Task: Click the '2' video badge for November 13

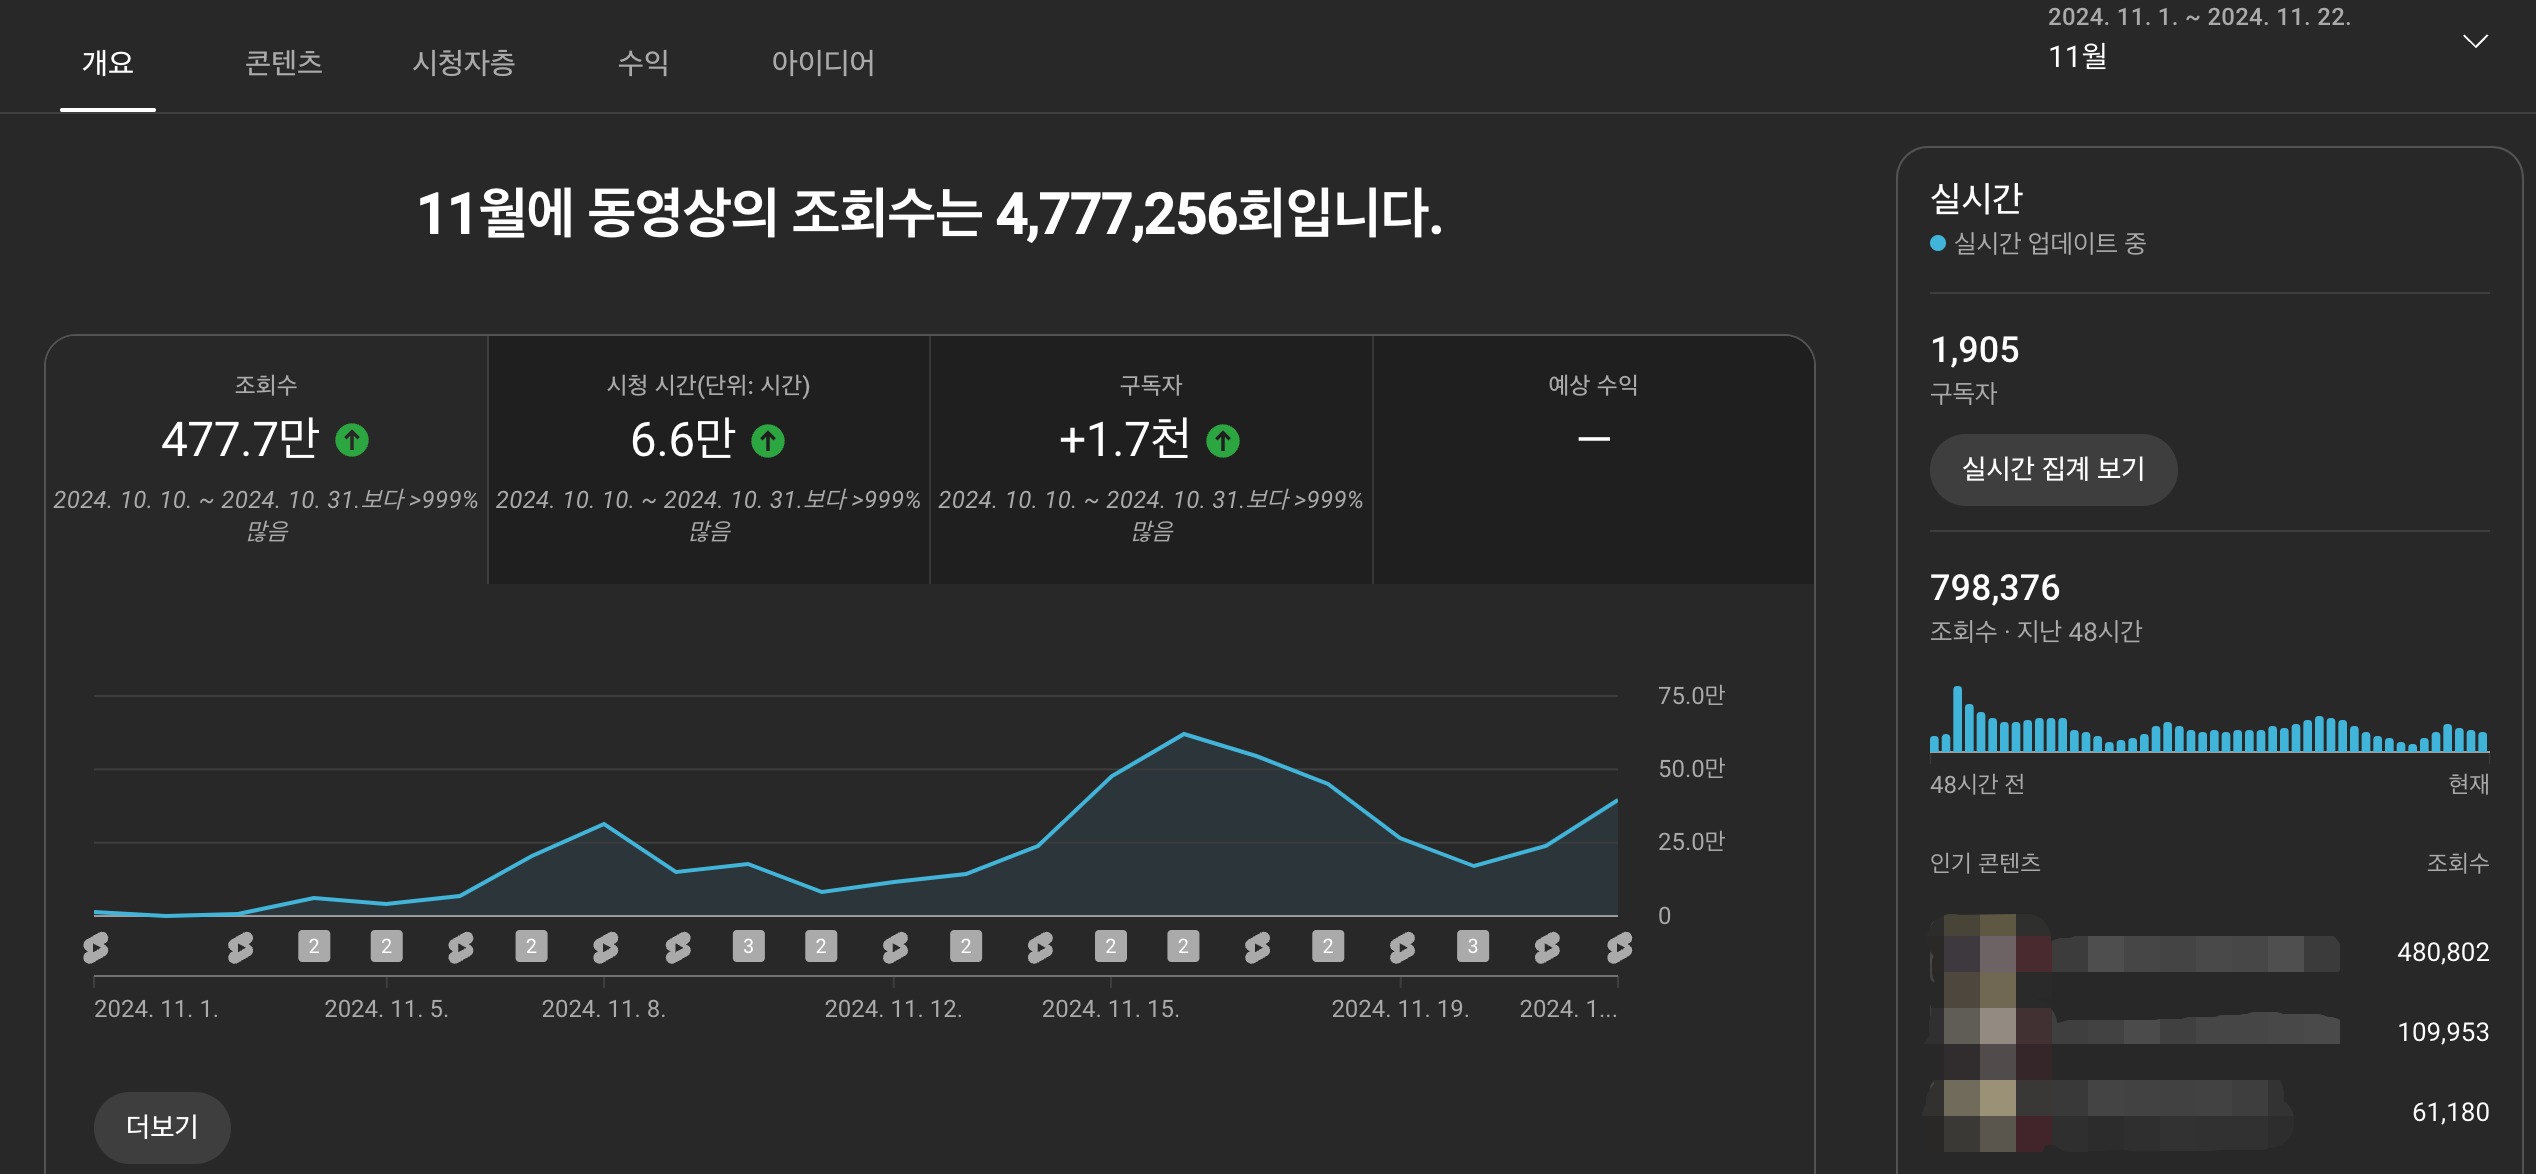Action: click(966, 946)
